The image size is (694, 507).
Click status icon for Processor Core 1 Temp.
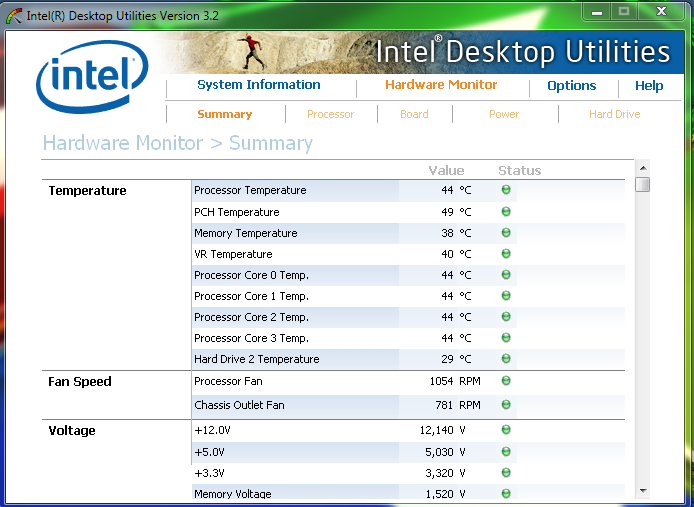(506, 296)
